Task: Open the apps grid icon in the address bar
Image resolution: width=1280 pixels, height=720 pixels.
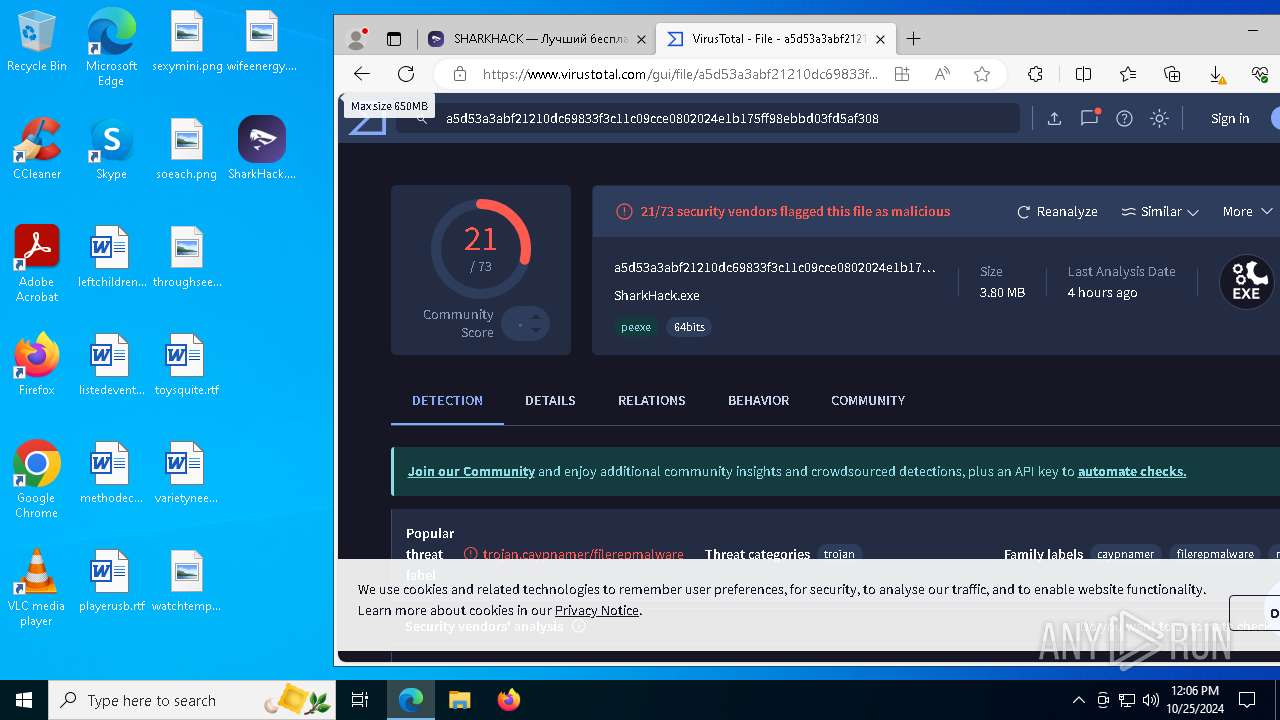Action: click(902, 74)
